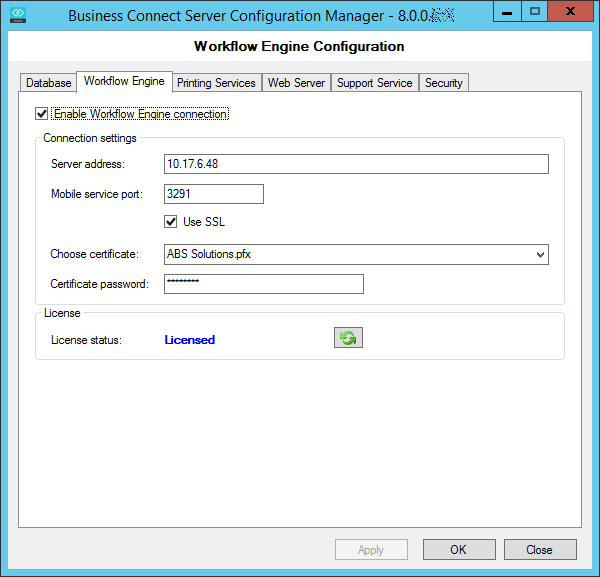Viewport: 600px width, 577px height.
Task: Click the Close button at the bottom
Action: pos(540,549)
